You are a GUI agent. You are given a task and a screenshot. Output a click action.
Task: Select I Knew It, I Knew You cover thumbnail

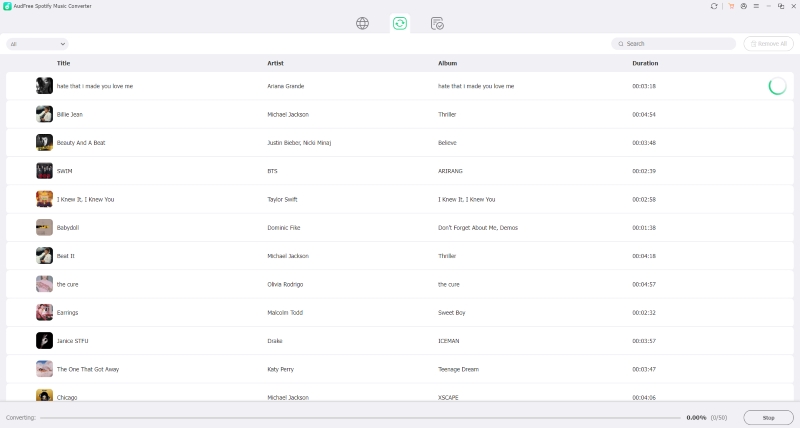tap(44, 199)
